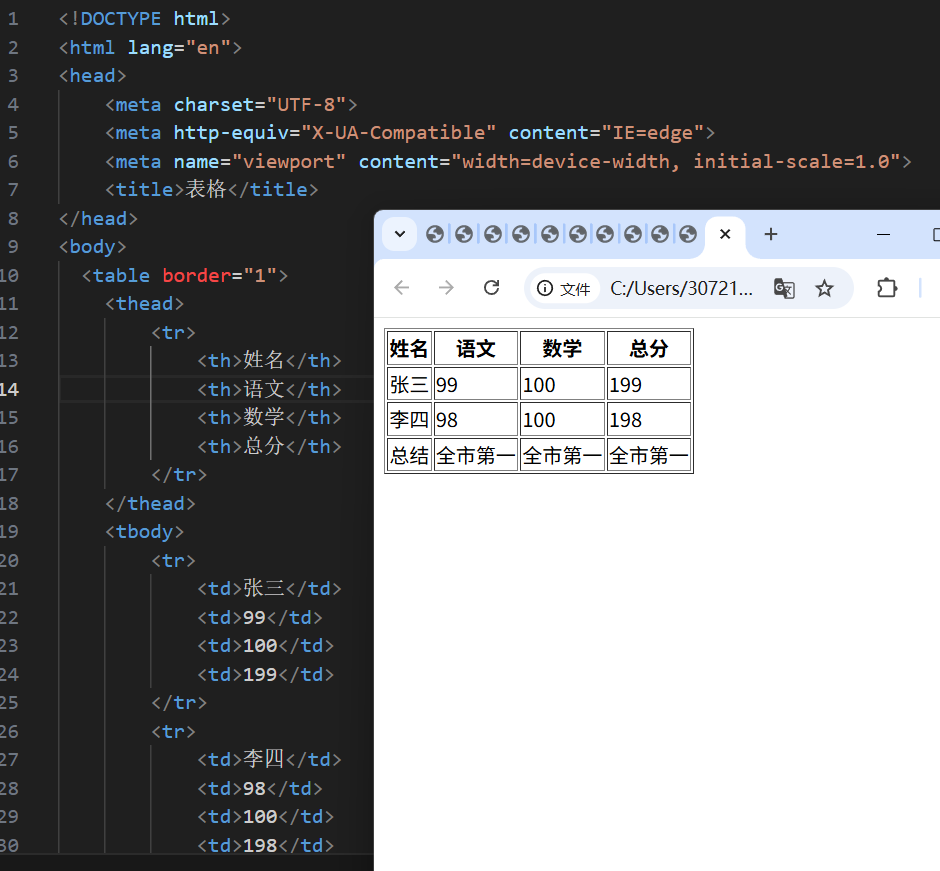Click the td 张三 line in the editor

coord(270,589)
